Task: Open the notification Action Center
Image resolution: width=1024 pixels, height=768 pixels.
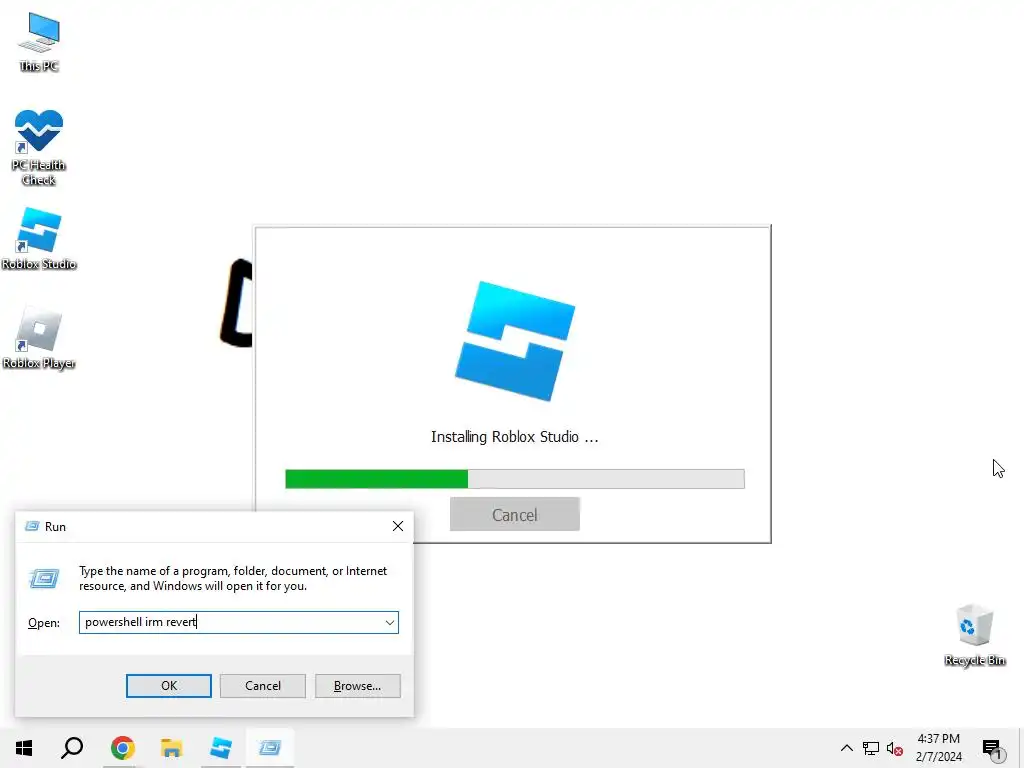Action: coord(993,749)
